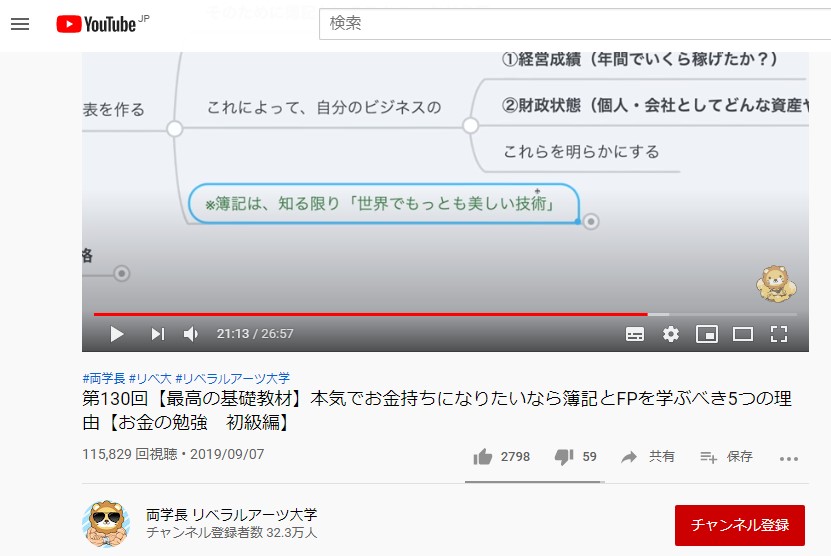Toggle subtitles/captions button

tap(635, 334)
